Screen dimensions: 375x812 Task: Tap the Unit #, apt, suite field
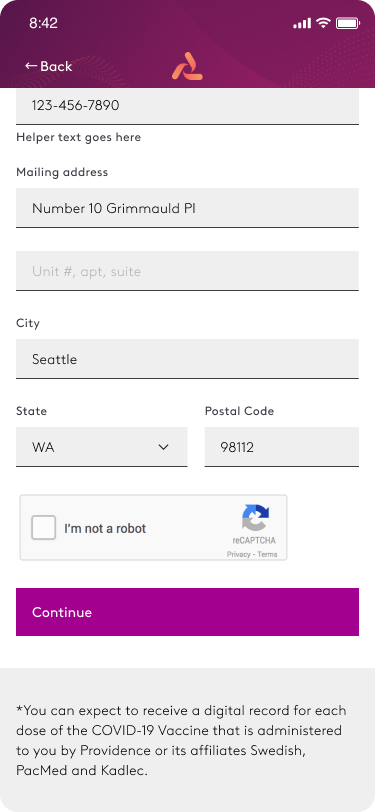click(188, 271)
